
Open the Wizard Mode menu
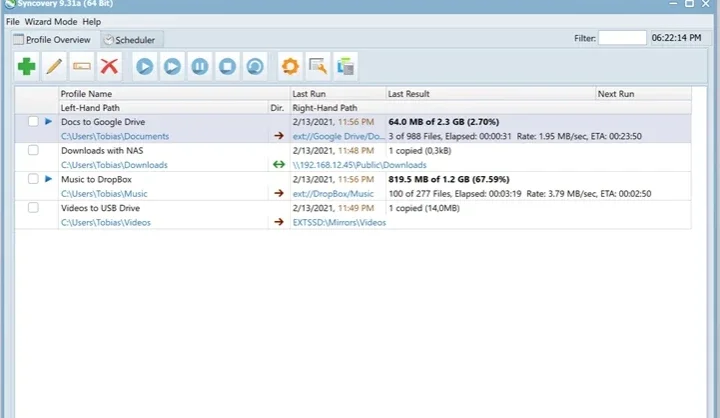pyautogui.click(x=51, y=22)
